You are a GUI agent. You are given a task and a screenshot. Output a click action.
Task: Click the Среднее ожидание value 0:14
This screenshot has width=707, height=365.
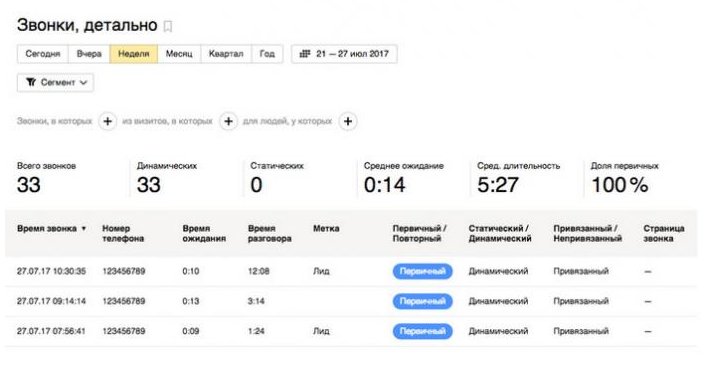point(385,185)
